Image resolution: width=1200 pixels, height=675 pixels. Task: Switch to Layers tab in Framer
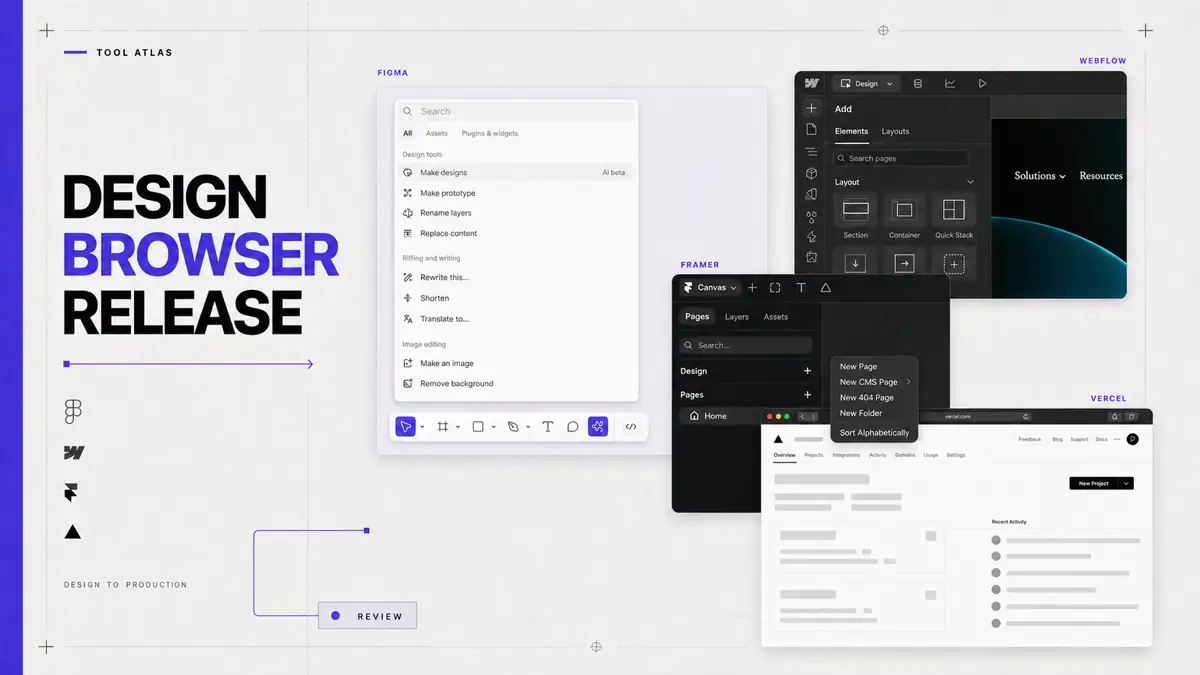pyautogui.click(x=737, y=317)
